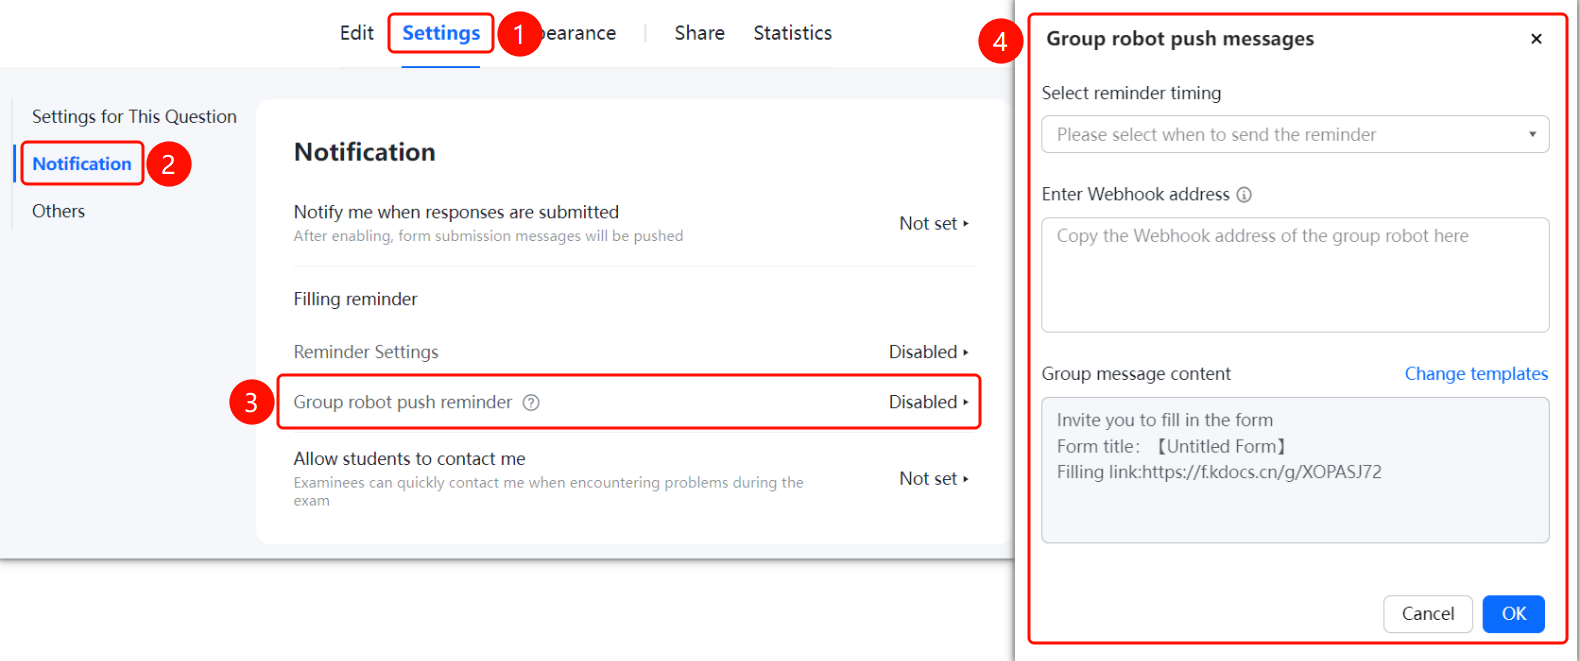This screenshot has height=661, width=1580.
Task: Click the Select reminder timing label
Action: pos(1131,93)
